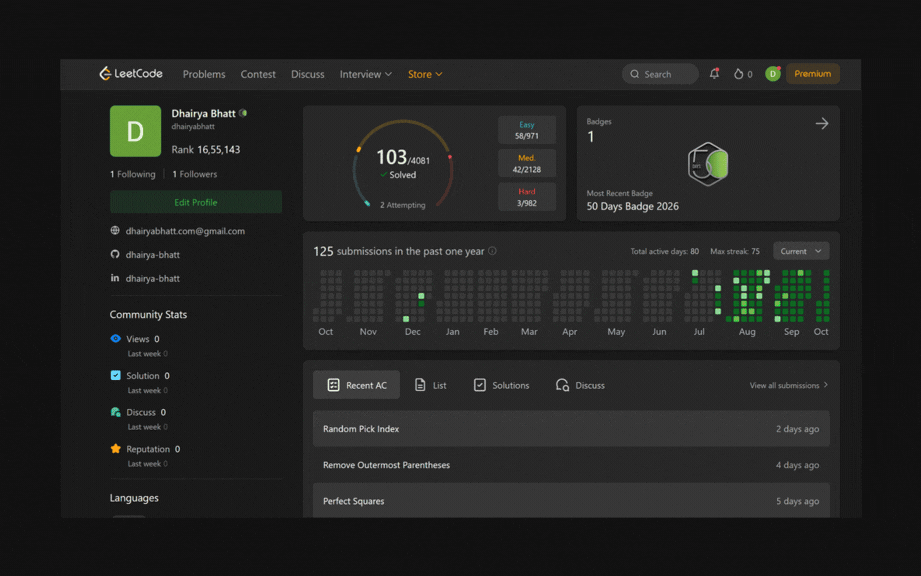Switch to the Solutions tab
921x576 pixels.
501,385
